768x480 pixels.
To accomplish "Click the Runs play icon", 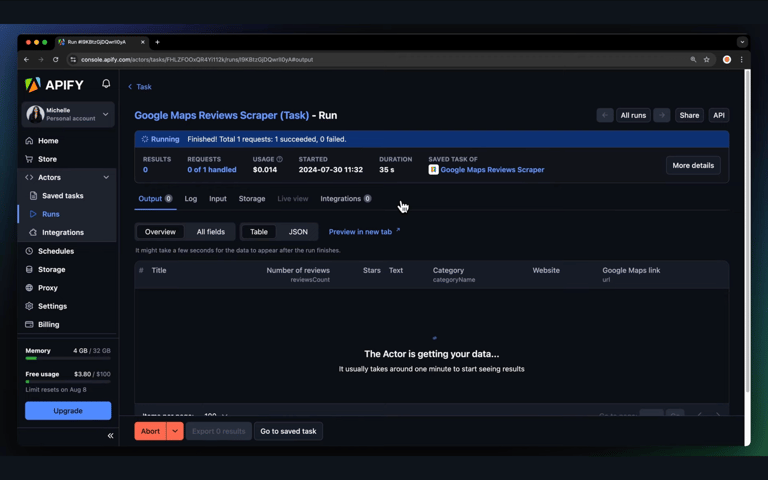I will [33, 214].
